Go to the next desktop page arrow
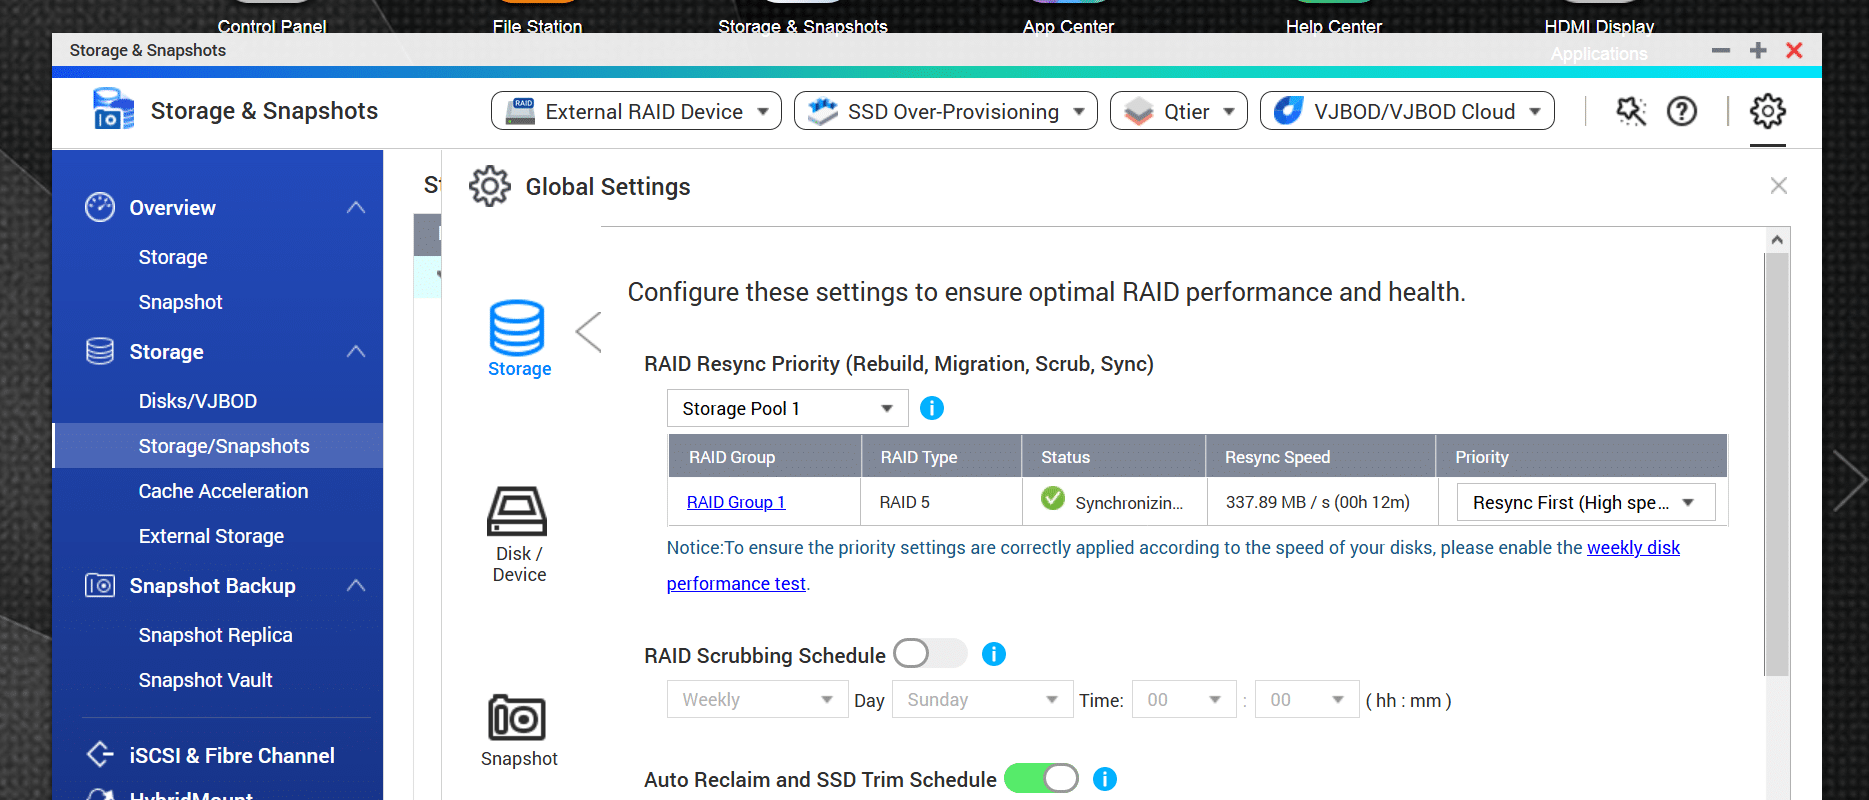Image resolution: width=1869 pixels, height=800 pixels. [x=1849, y=480]
